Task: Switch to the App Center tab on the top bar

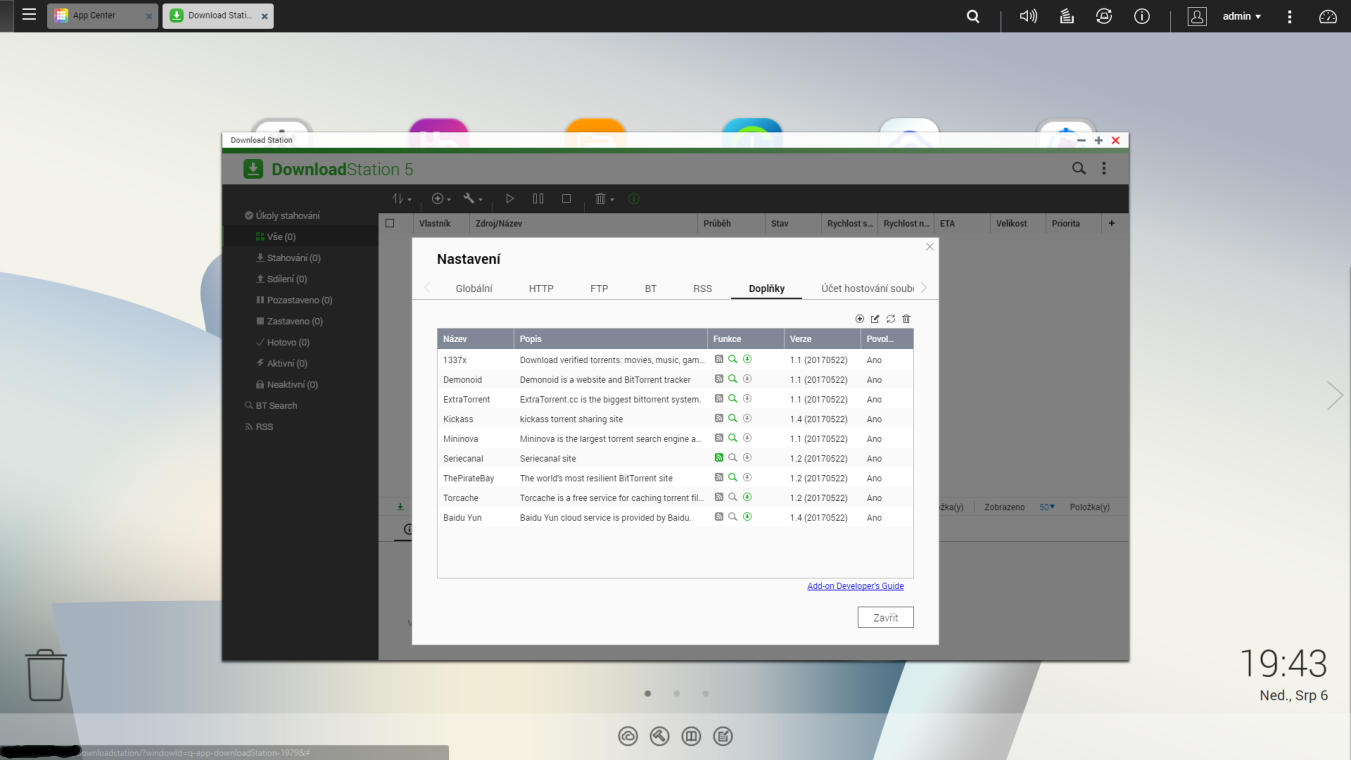Action: (x=102, y=16)
